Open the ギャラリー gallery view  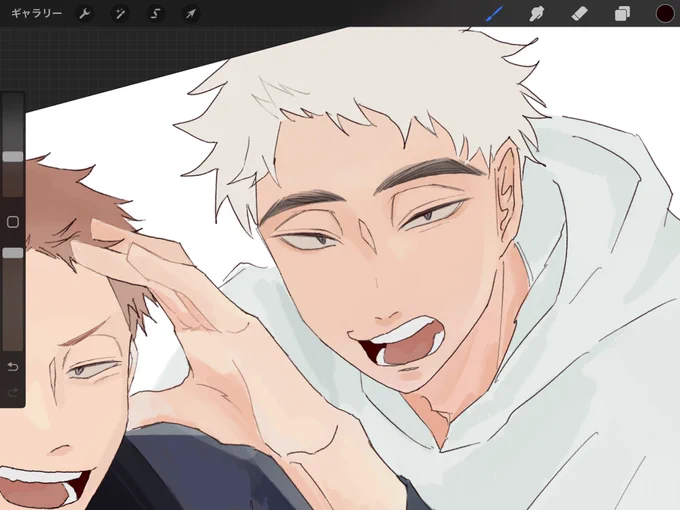36,13
